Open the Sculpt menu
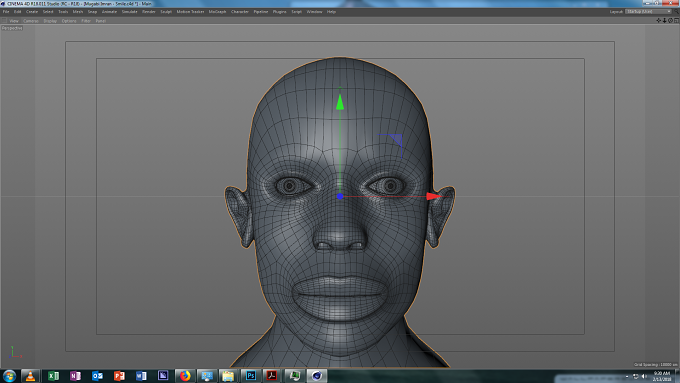 pyautogui.click(x=166, y=12)
